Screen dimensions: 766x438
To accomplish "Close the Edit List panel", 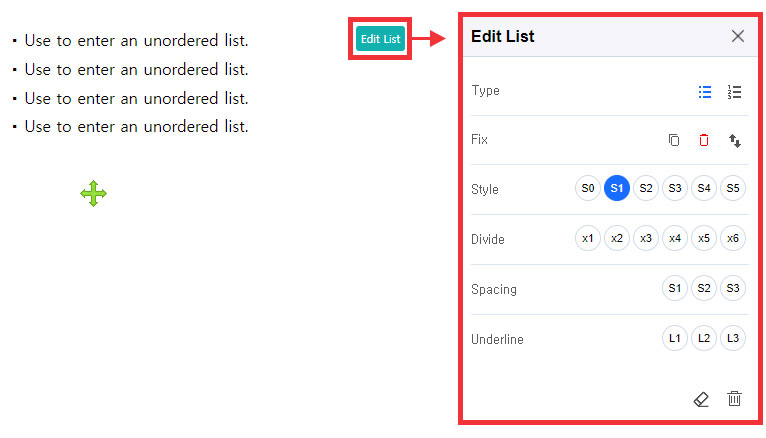I will point(738,36).
